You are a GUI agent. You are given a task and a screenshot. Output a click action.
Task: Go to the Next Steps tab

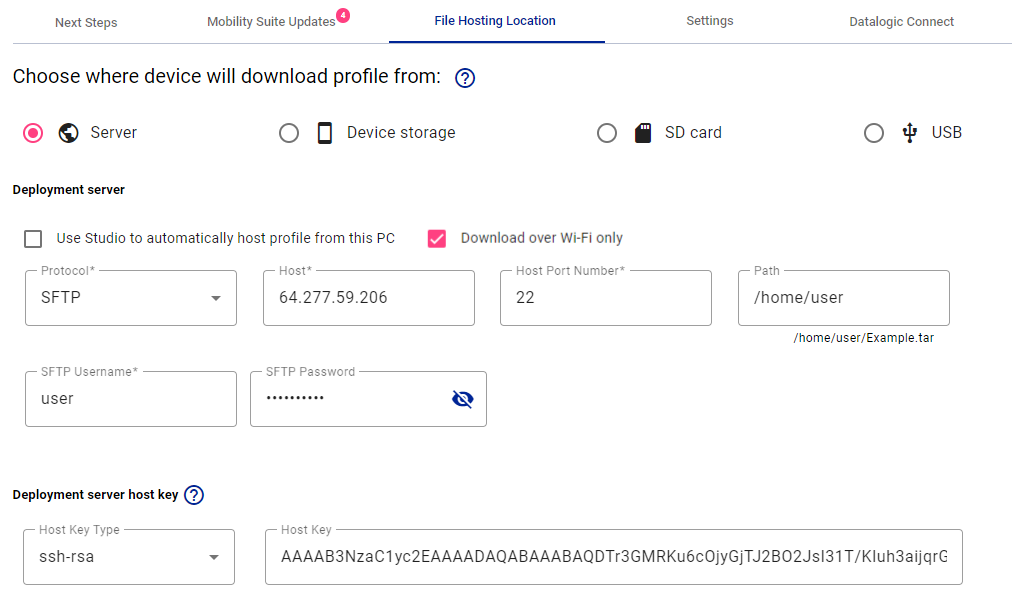86,22
